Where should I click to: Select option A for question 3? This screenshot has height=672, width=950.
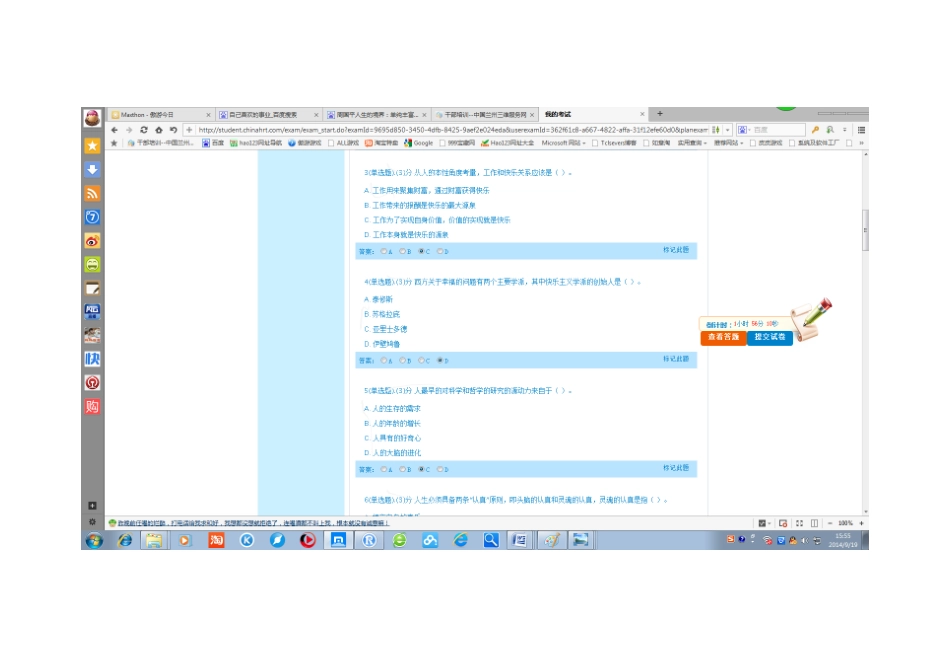tap(384, 251)
